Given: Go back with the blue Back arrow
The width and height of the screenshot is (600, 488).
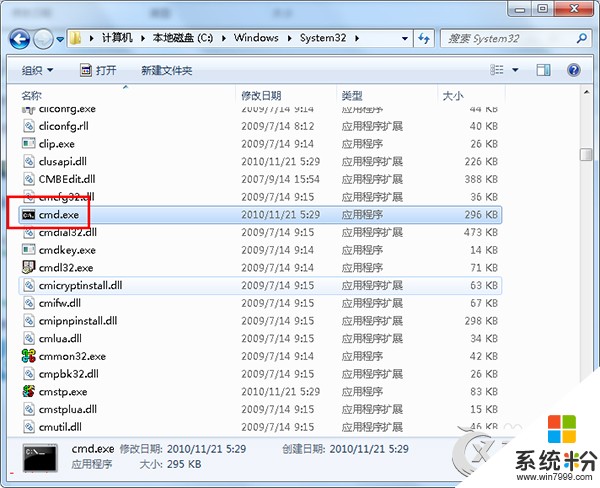Looking at the screenshot, I should [20, 39].
